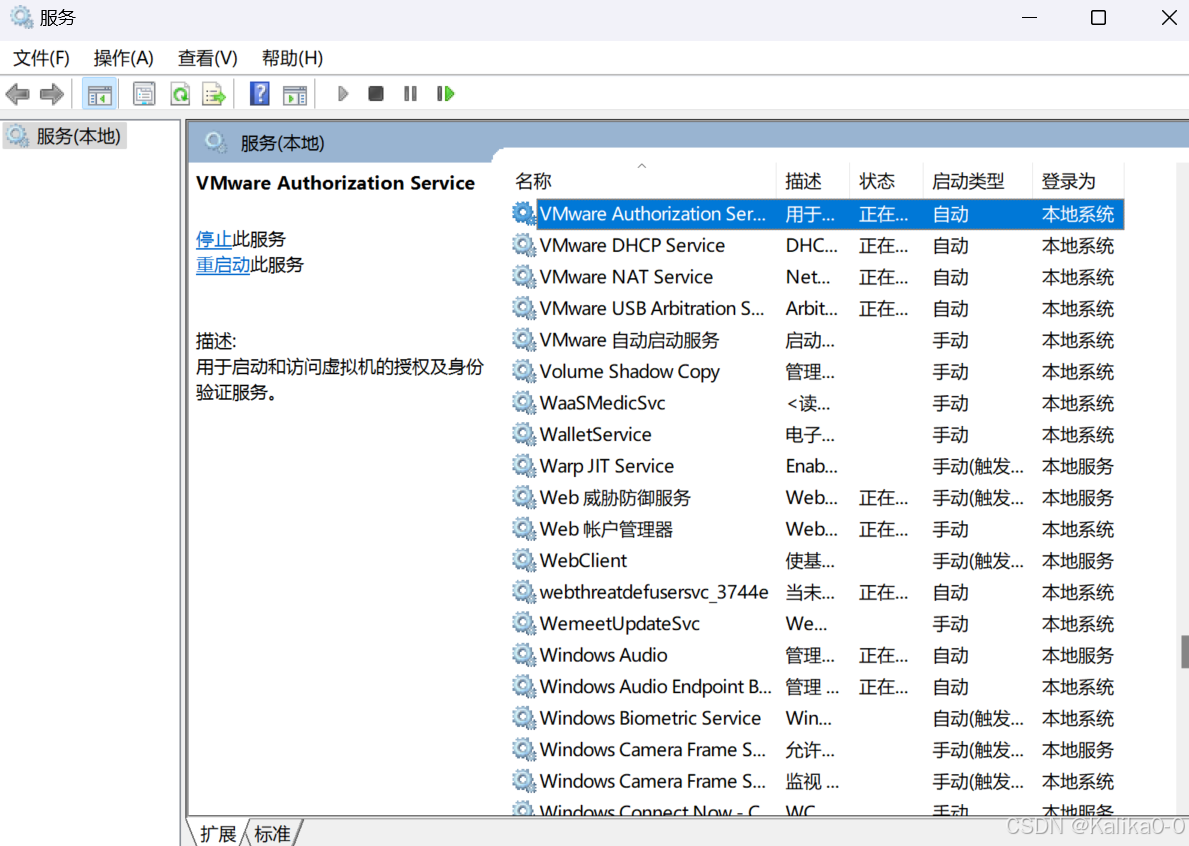Click gear icon of VMware NAT Service
Screen dimensions: 1189x846
tap(523, 277)
